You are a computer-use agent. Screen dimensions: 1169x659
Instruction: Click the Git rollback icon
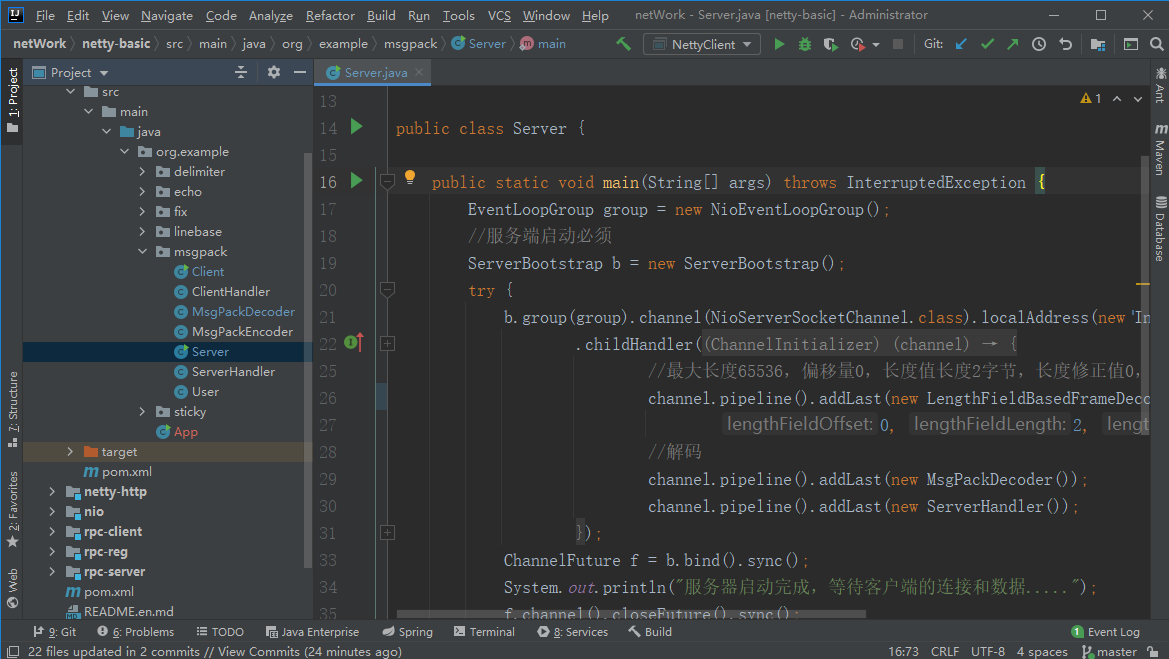(x=1065, y=44)
